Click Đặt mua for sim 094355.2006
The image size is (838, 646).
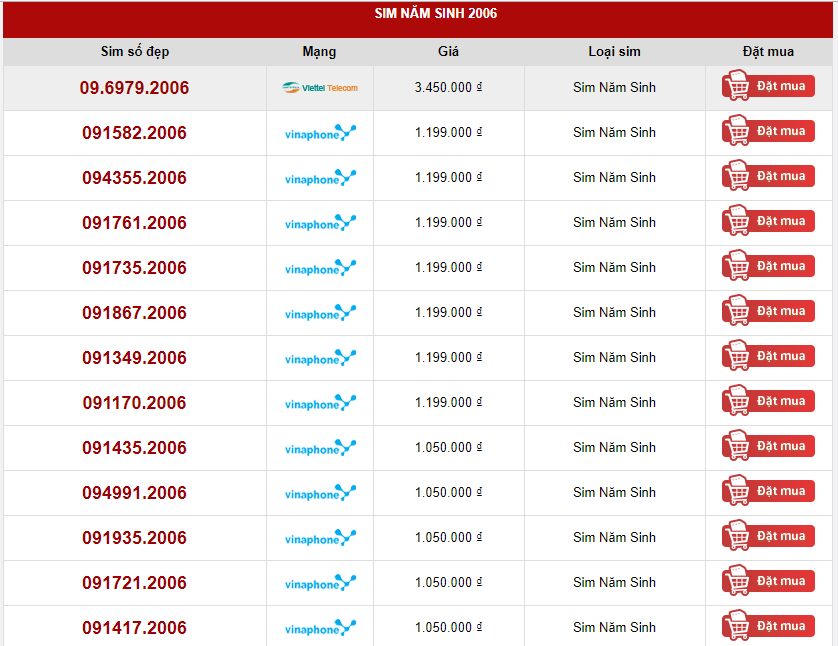click(768, 175)
